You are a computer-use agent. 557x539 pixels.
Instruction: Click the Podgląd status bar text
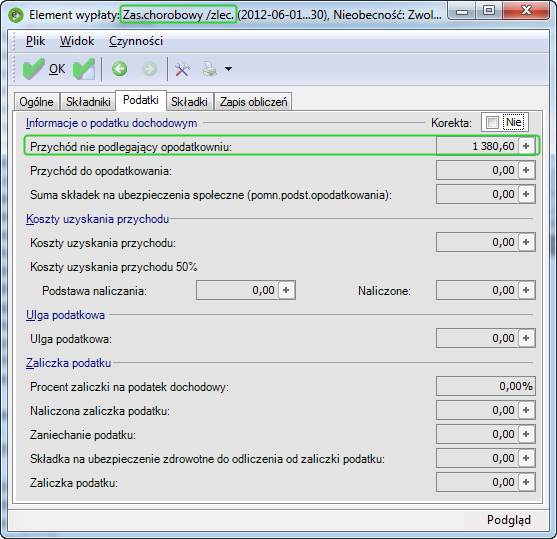[x=509, y=520]
